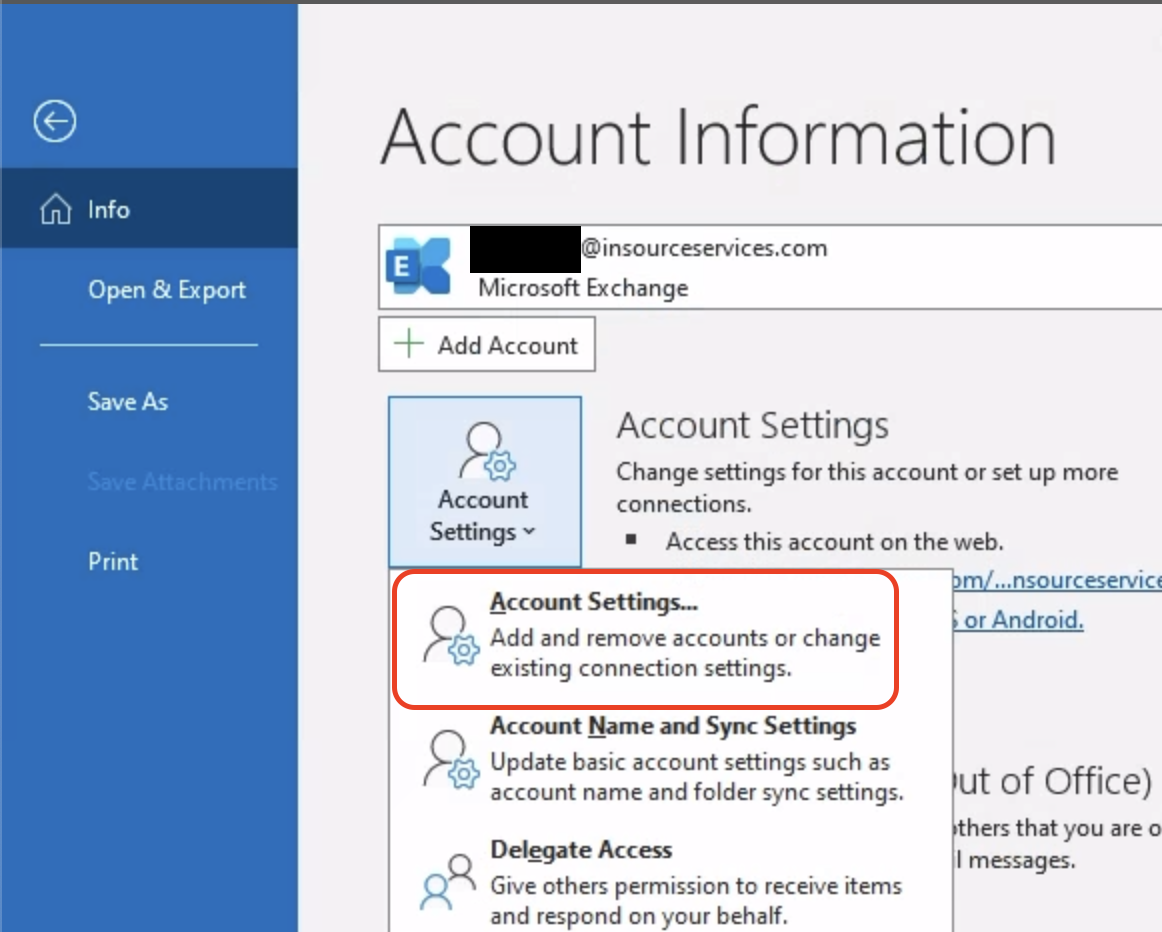The width and height of the screenshot is (1162, 932).
Task: Click the two-person Delegate Access icon
Action: click(x=448, y=882)
